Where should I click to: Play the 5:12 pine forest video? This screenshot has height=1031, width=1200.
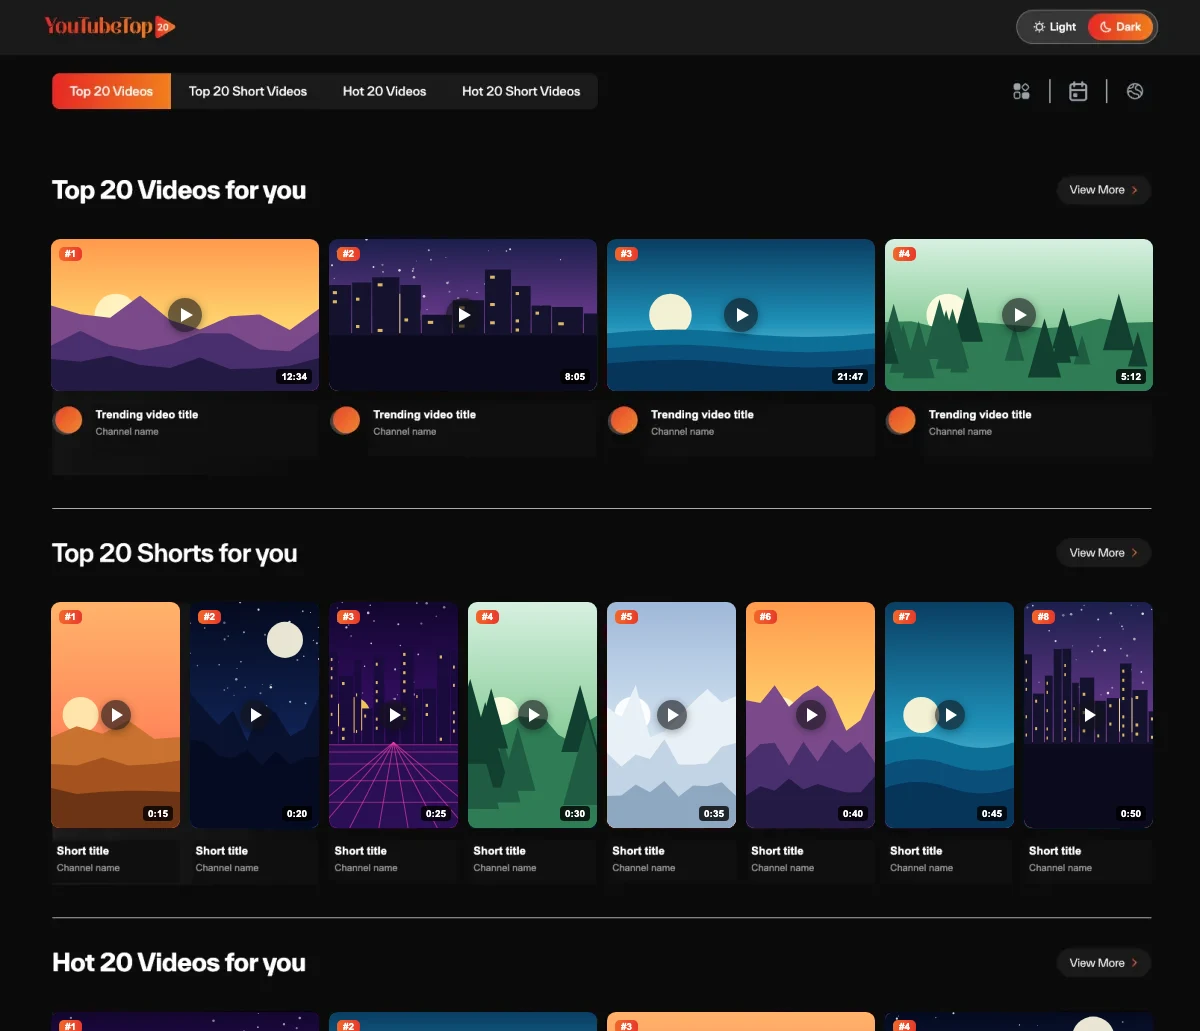coord(1019,315)
